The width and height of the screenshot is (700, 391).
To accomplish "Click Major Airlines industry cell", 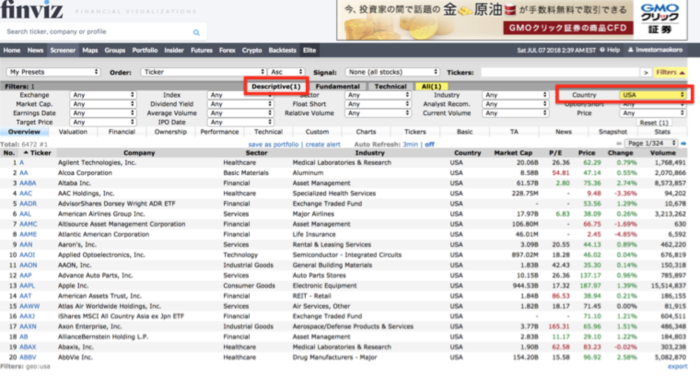I will [313, 214].
